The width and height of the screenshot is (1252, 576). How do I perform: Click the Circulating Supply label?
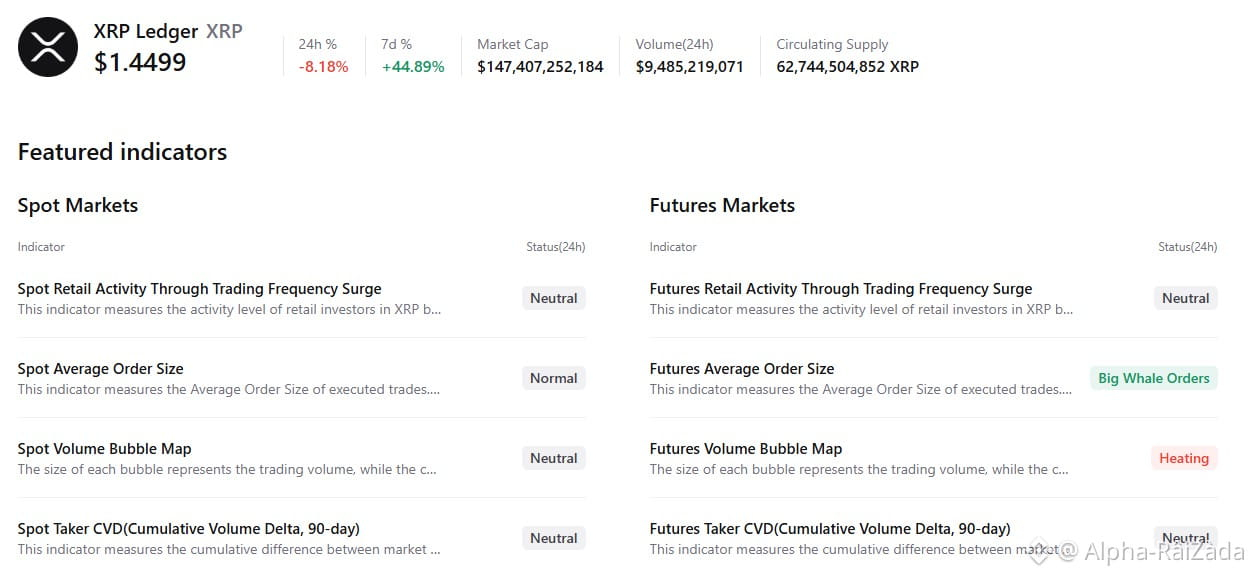(832, 44)
